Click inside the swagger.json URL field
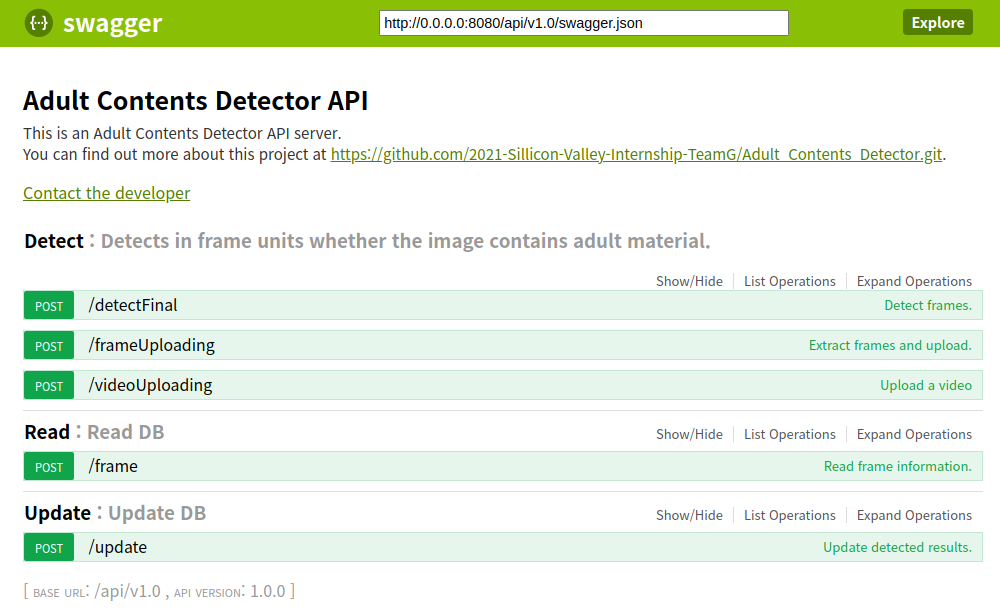The image size is (1000, 615). pos(583,22)
